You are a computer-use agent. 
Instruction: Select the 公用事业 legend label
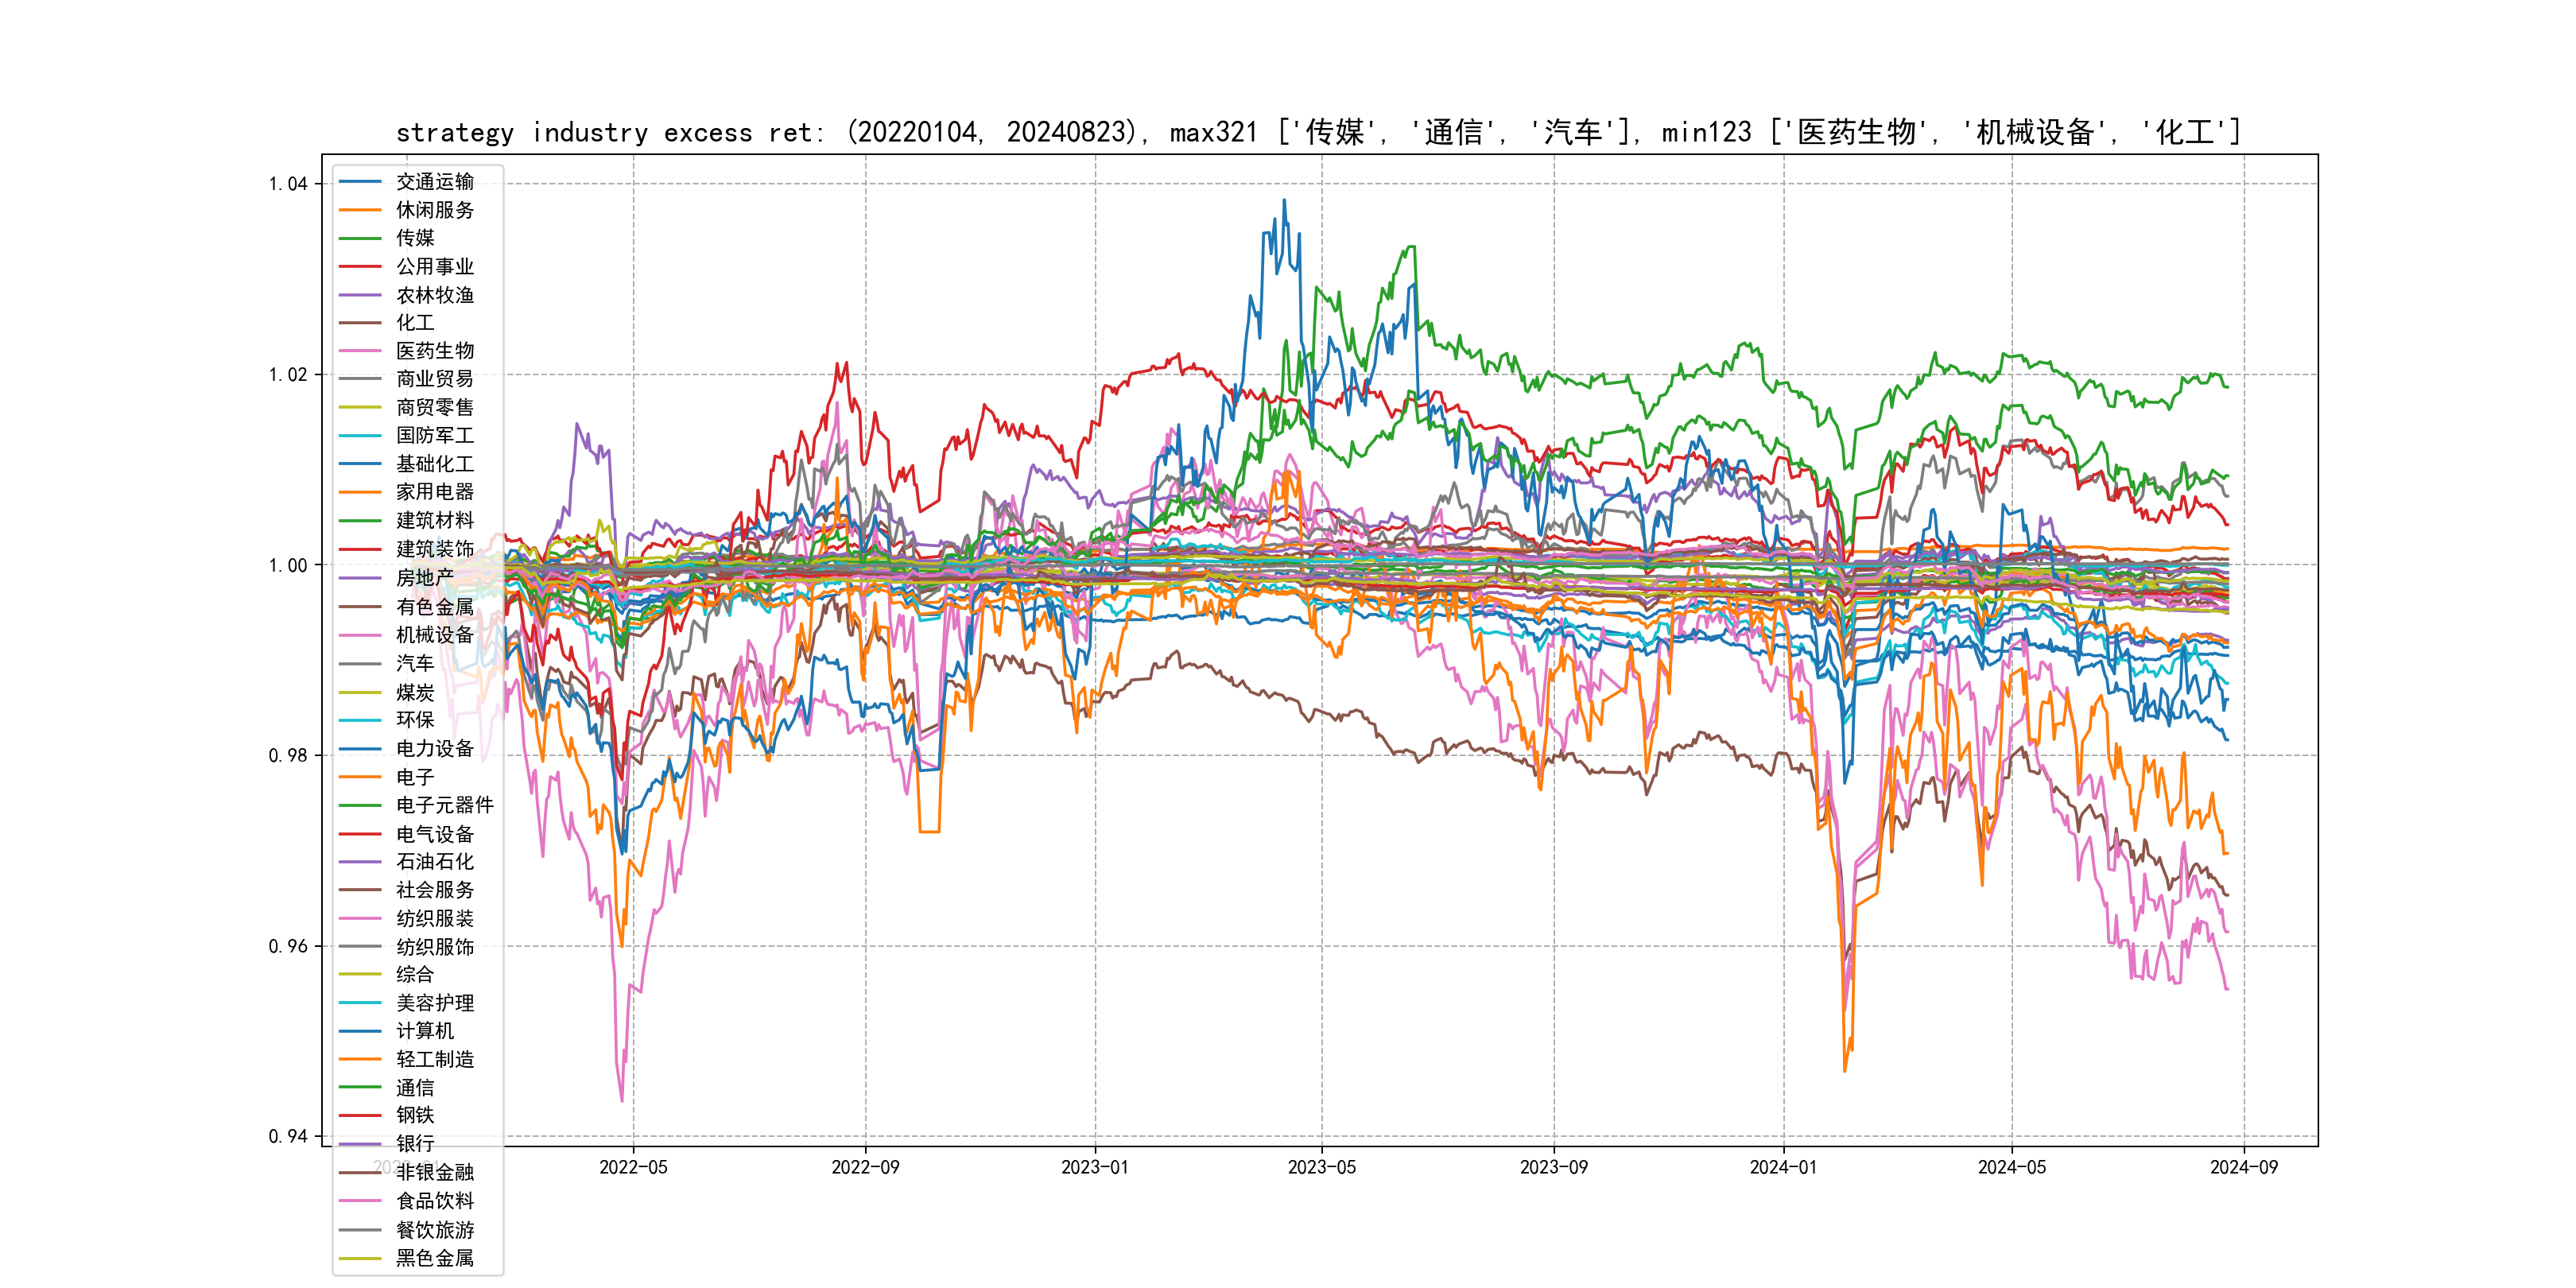(434, 266)
